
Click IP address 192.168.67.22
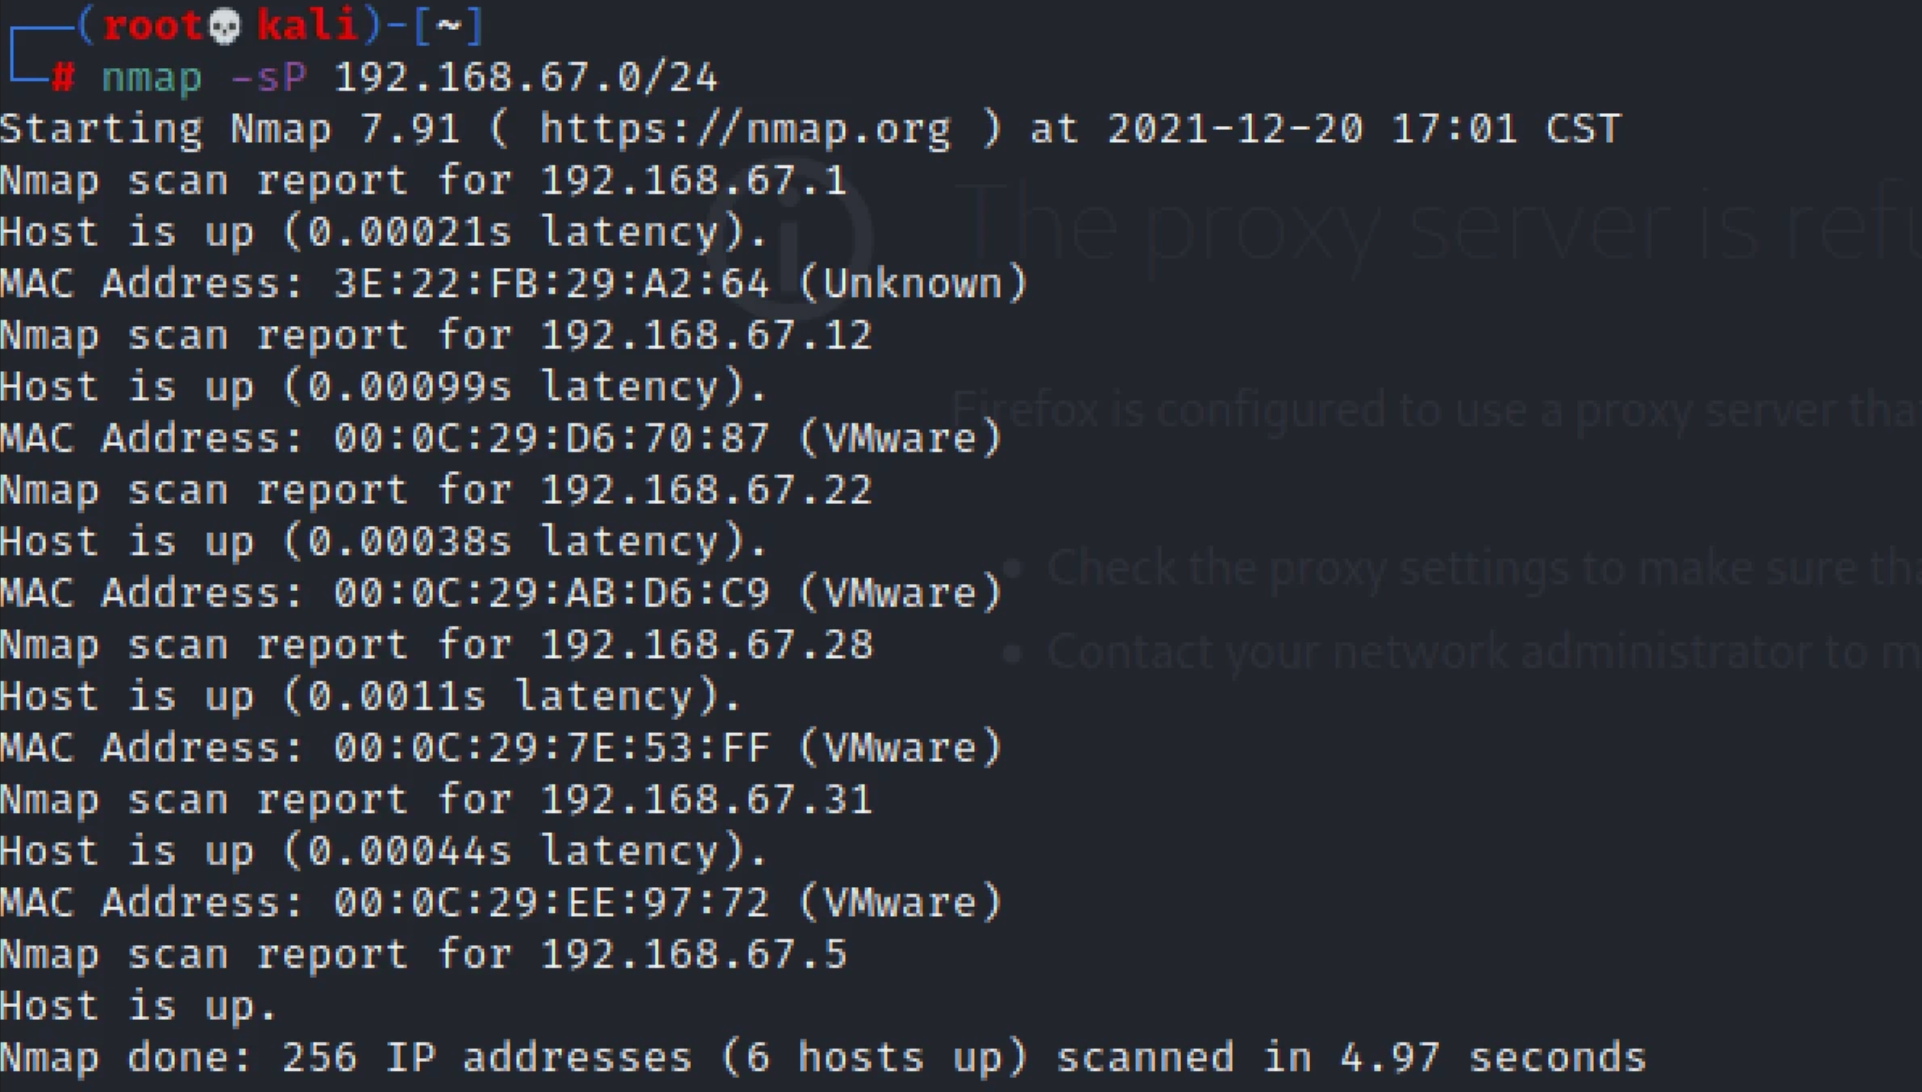coord(706,491)
